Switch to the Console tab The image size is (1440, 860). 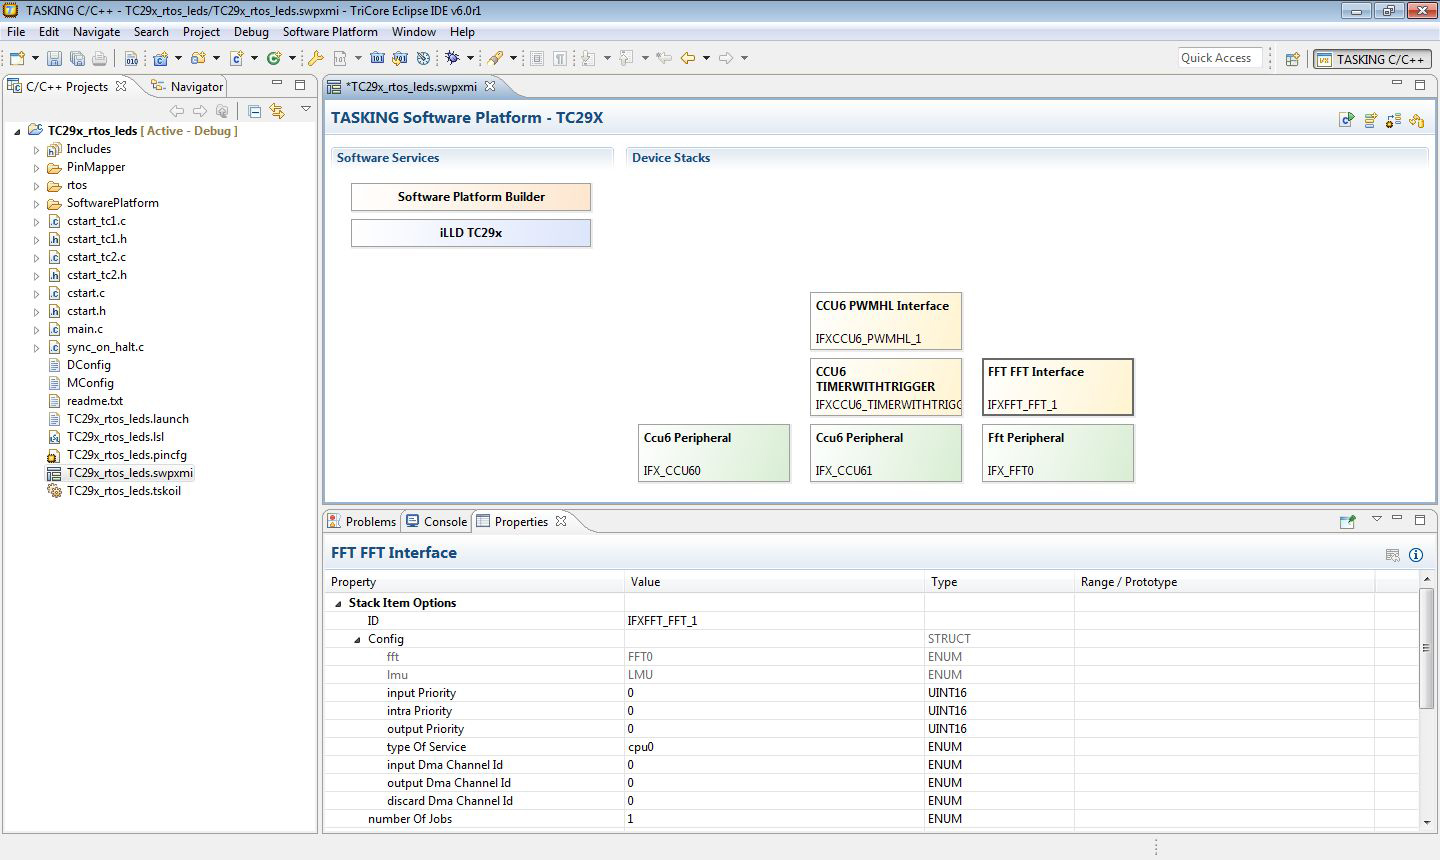coord(437,521)
